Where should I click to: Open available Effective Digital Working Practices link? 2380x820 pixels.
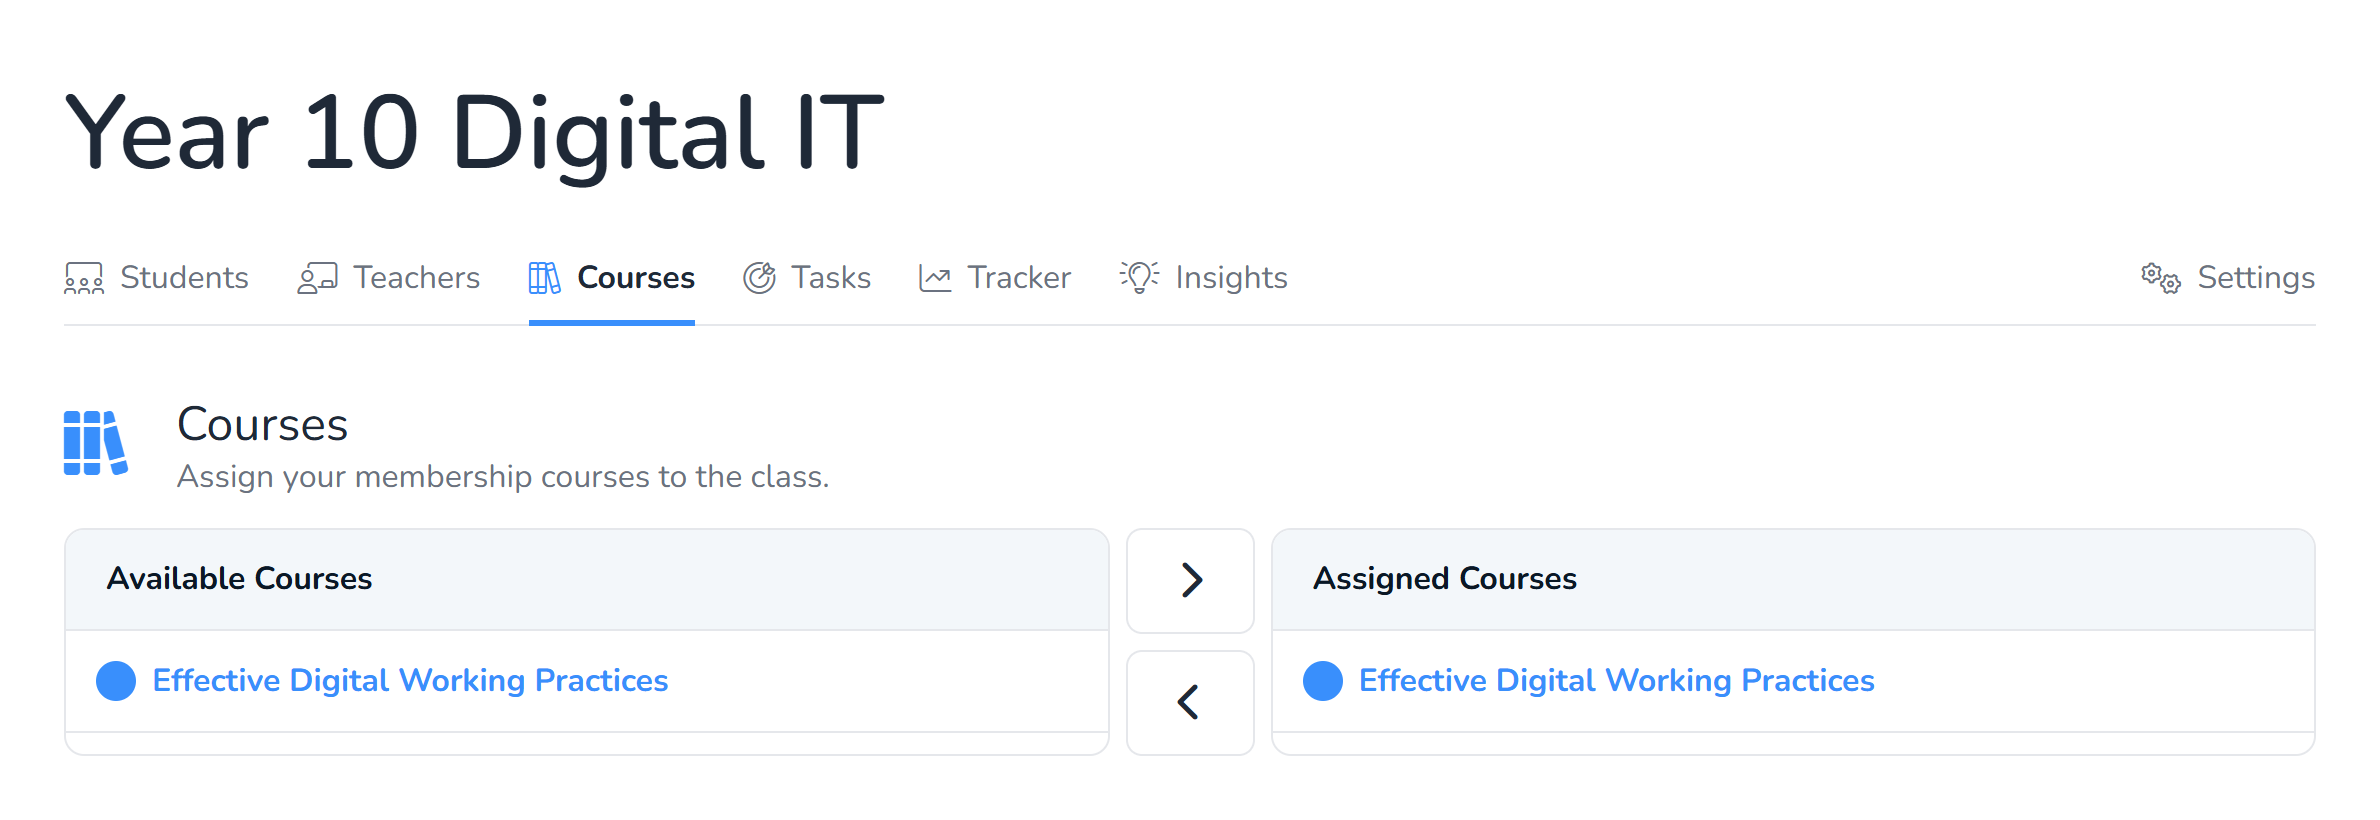(x=410, y=681)
